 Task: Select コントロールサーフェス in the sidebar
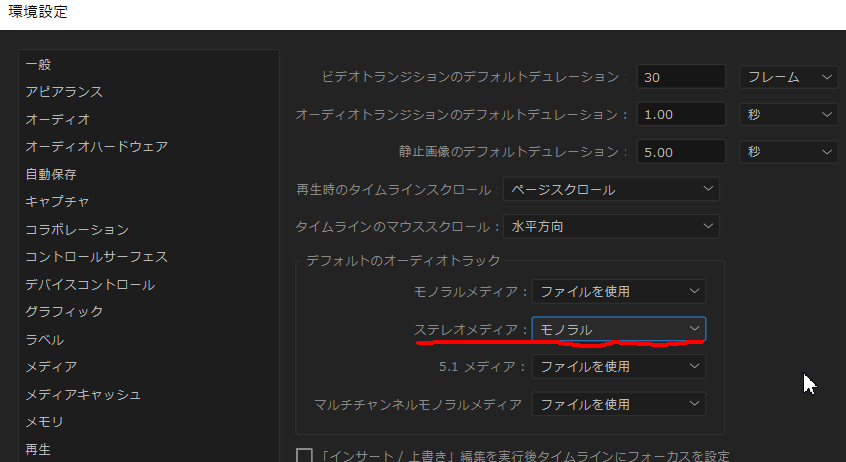pyautogui.click(x=97, y=256)
